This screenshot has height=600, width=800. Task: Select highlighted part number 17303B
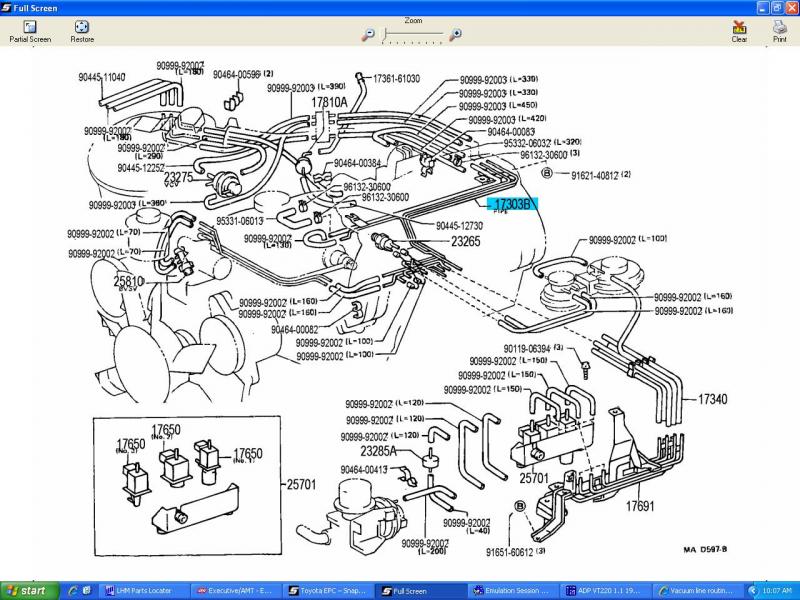tap(512, 204)
